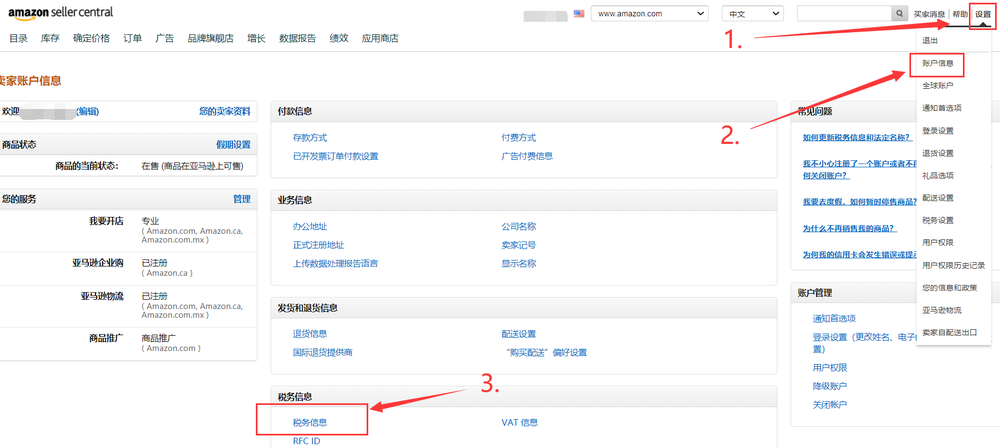Click the status text 在售 (商品在亚马逊上可售)

click(192, 167)
